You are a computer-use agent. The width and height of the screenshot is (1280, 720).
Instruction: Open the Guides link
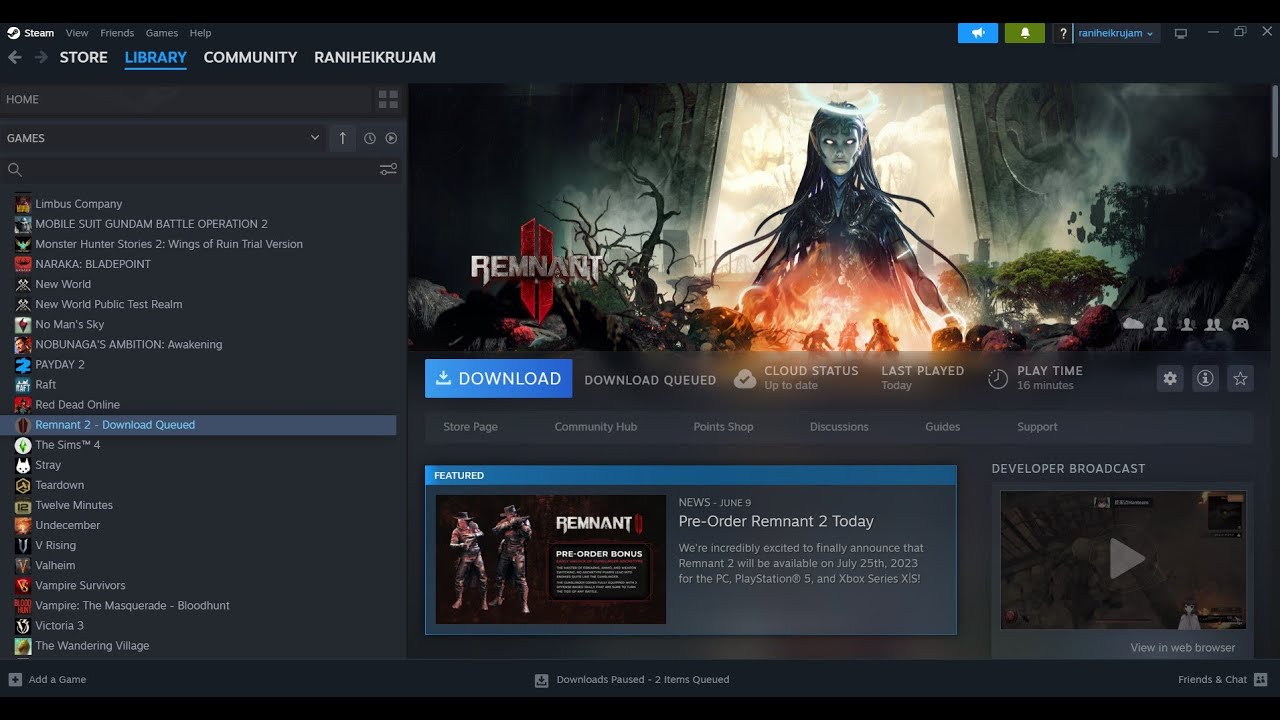click(x=942, y=426)
